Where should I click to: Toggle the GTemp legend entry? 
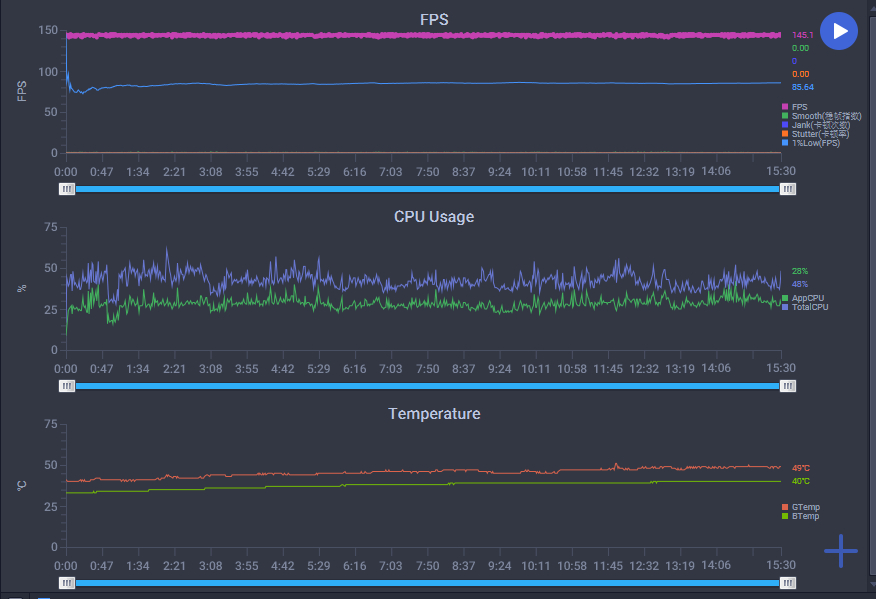(x=801, y=507)
